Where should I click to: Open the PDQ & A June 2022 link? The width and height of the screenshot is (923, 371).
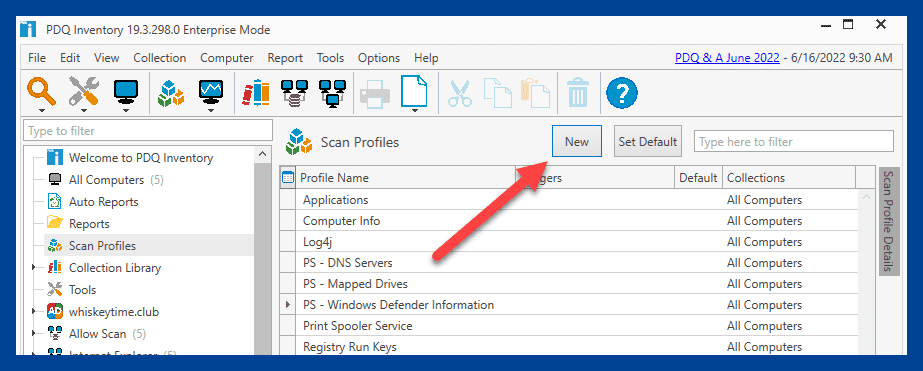(x=727, y=58)
